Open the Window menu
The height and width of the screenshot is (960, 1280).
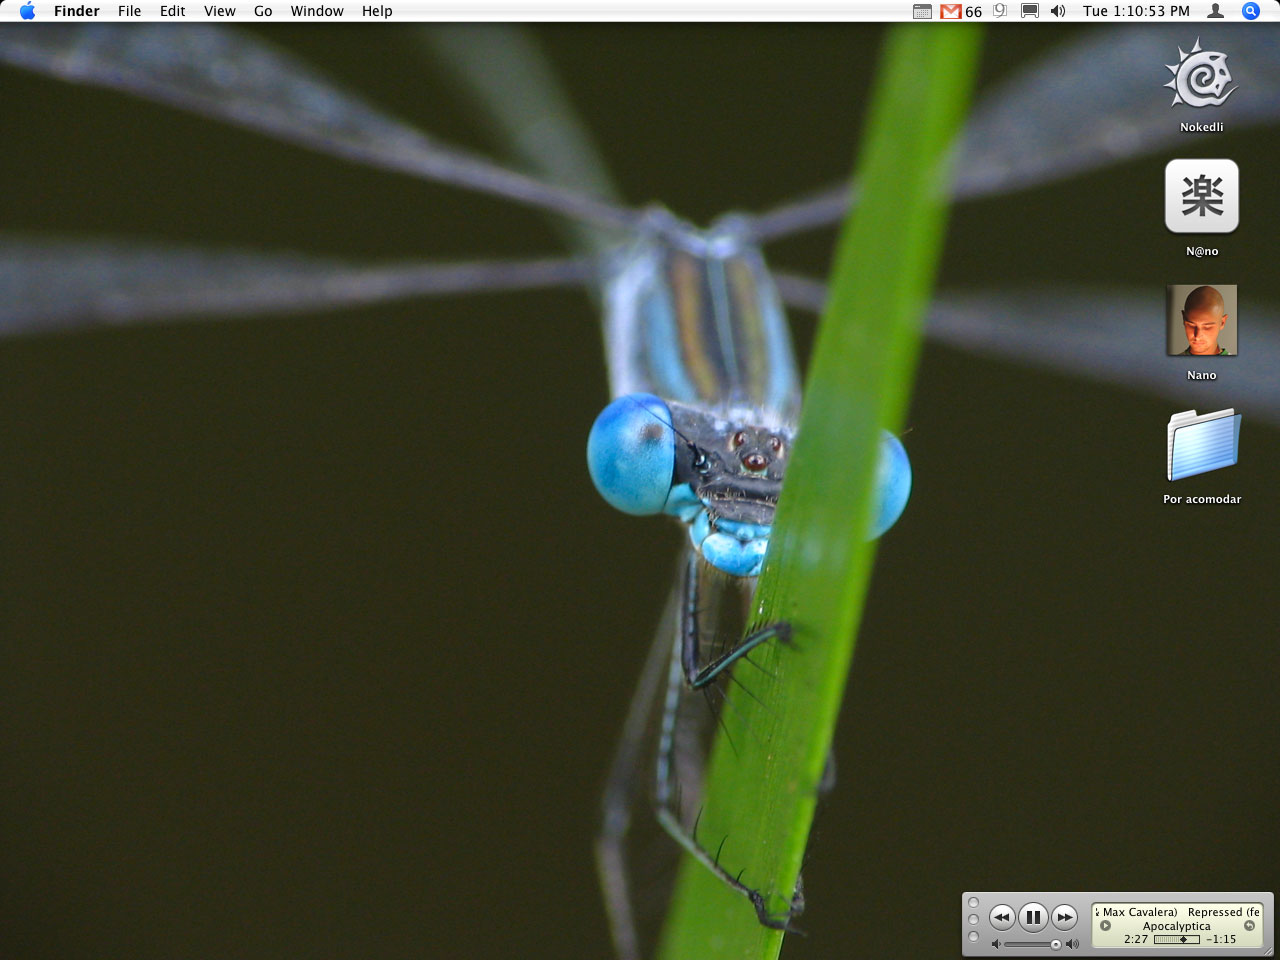[317, 11]
